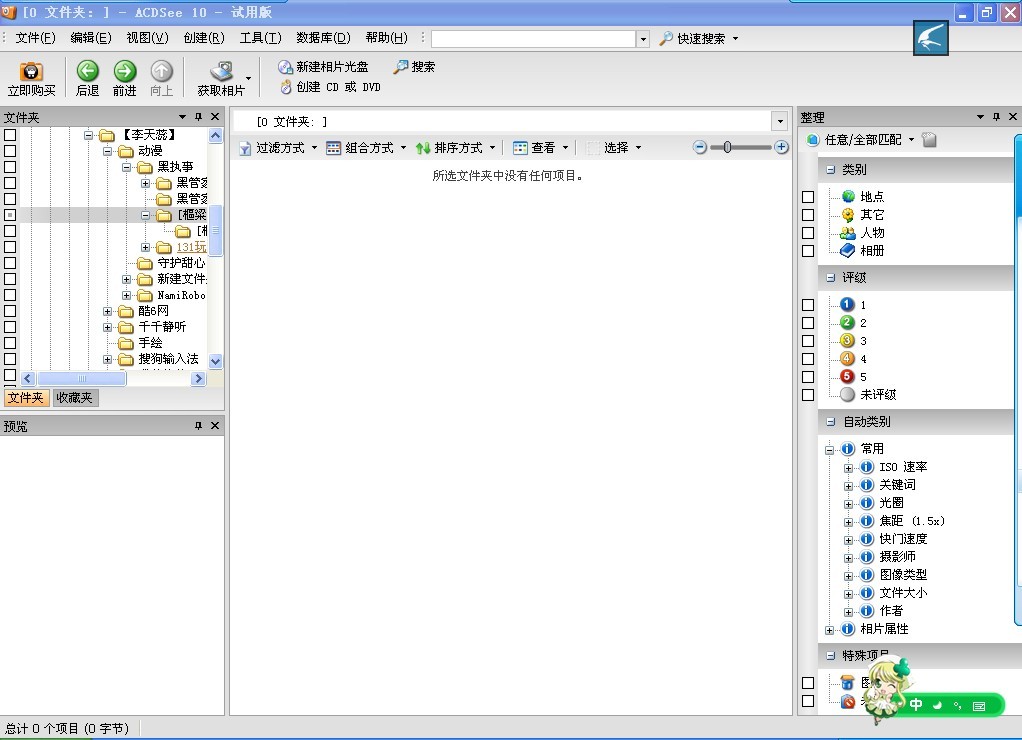Expand the 相片属性 node
The height and width of the screenshot is (740, 1022).
[x=829, y=630]
